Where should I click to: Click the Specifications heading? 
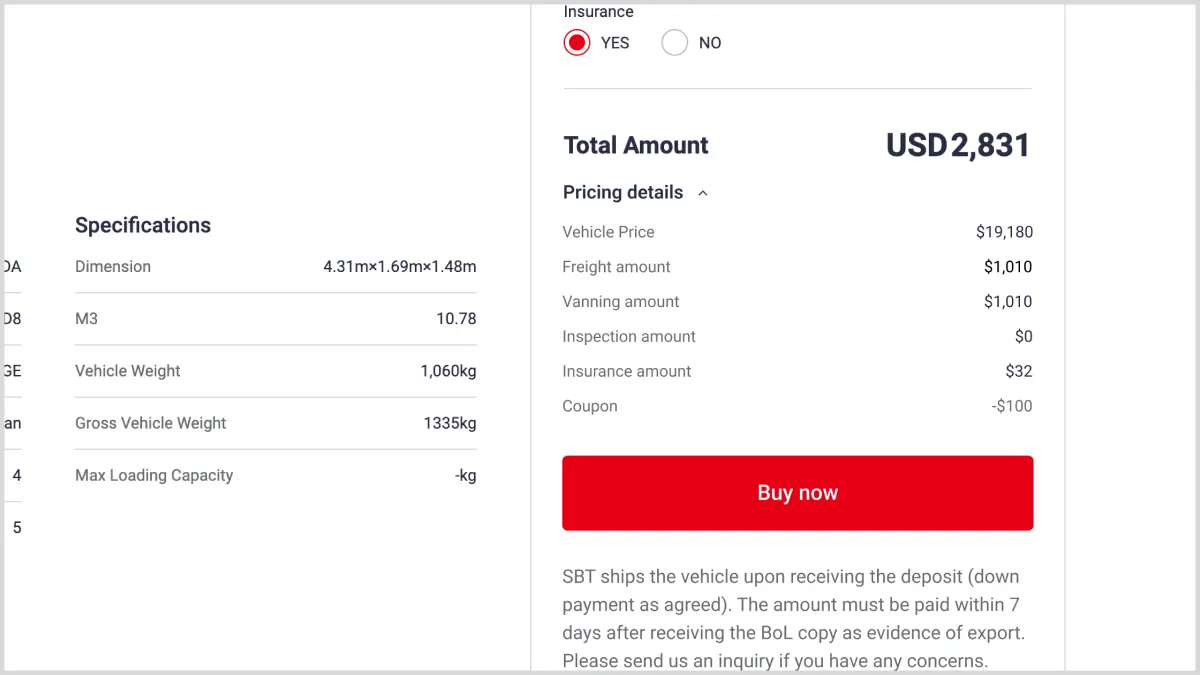[143, 225]
